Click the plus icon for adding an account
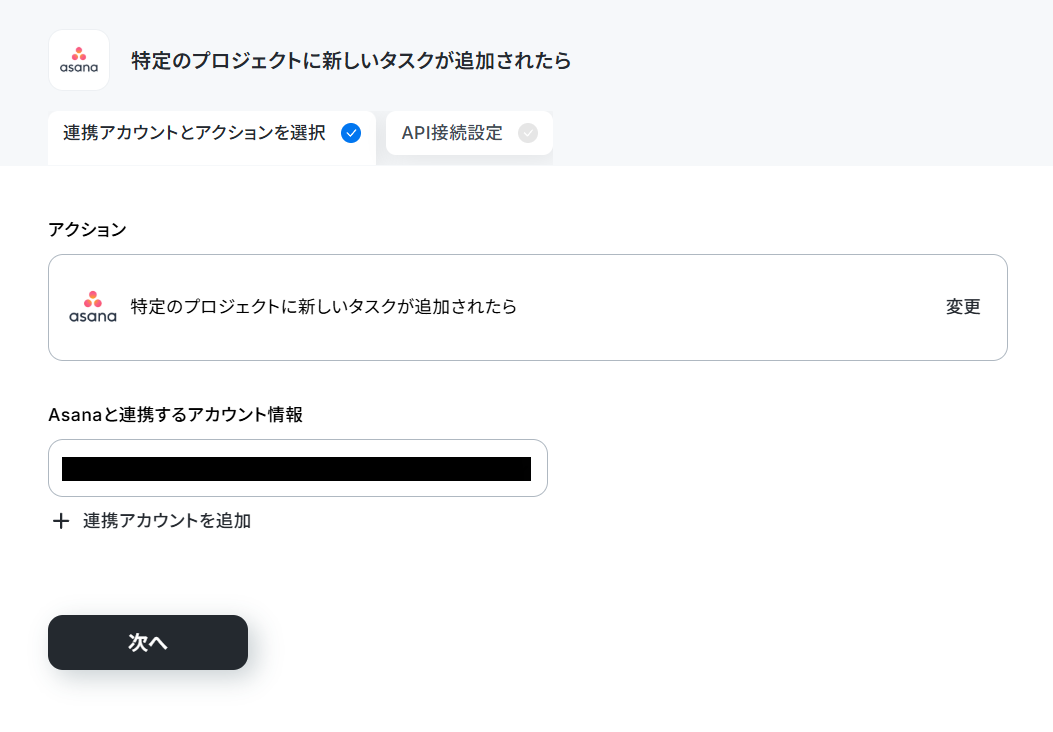Viewport: 1053px width, 732px height. click(x=60, y=521)
